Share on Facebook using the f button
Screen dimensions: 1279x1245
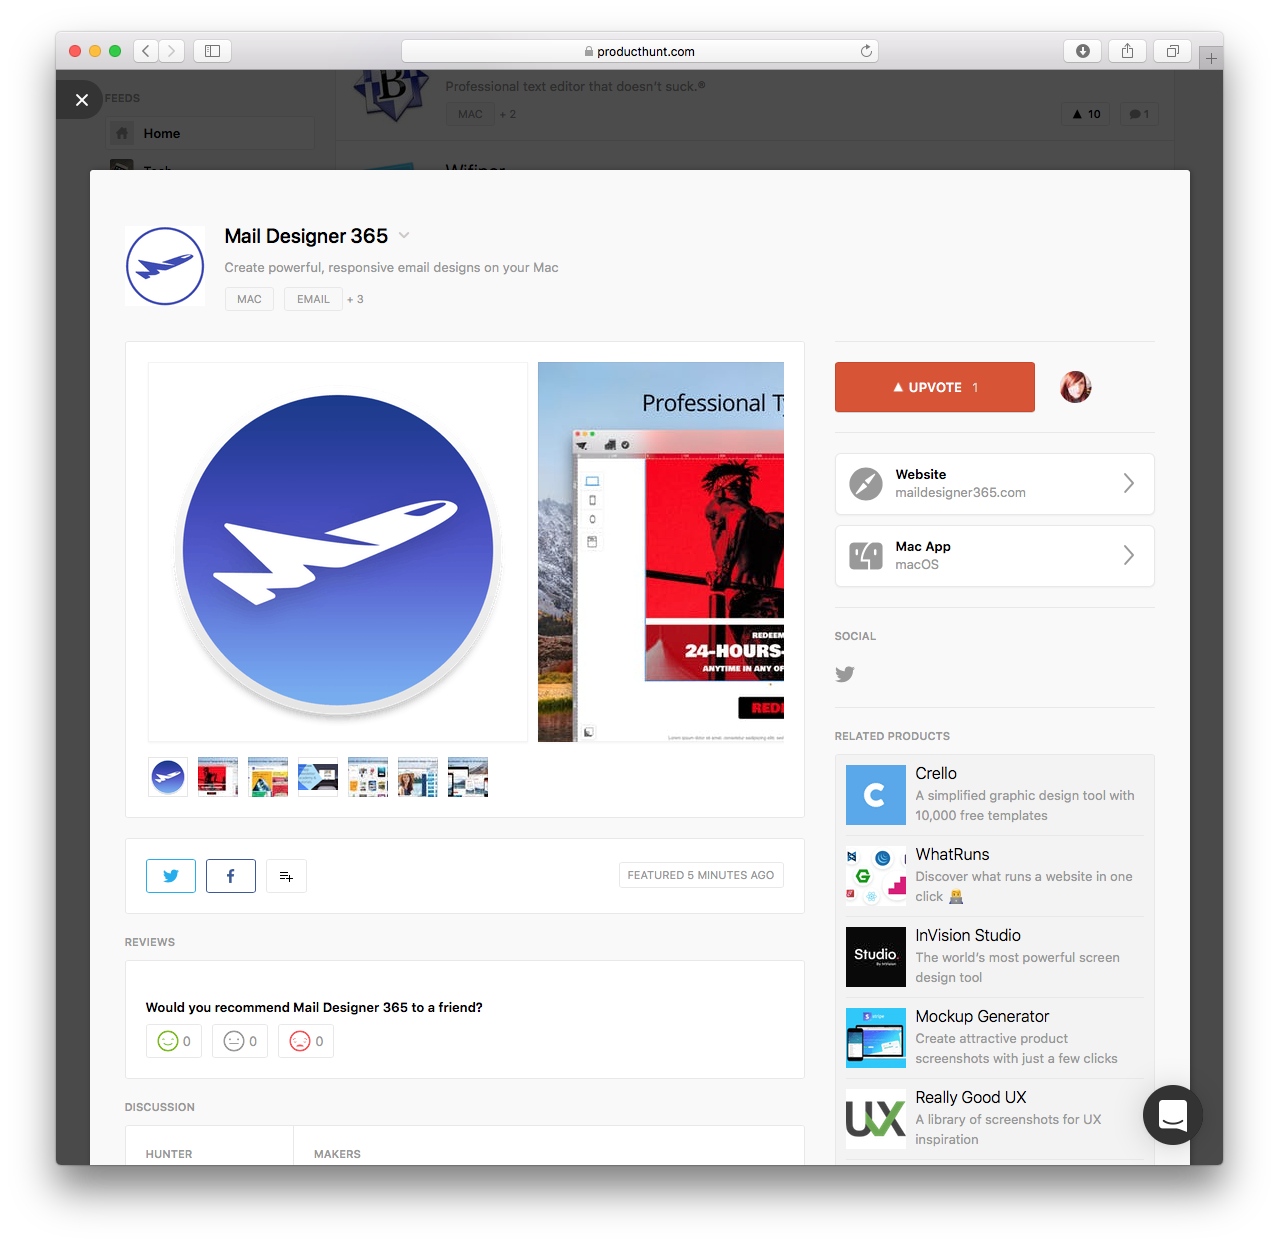[231, 876]
